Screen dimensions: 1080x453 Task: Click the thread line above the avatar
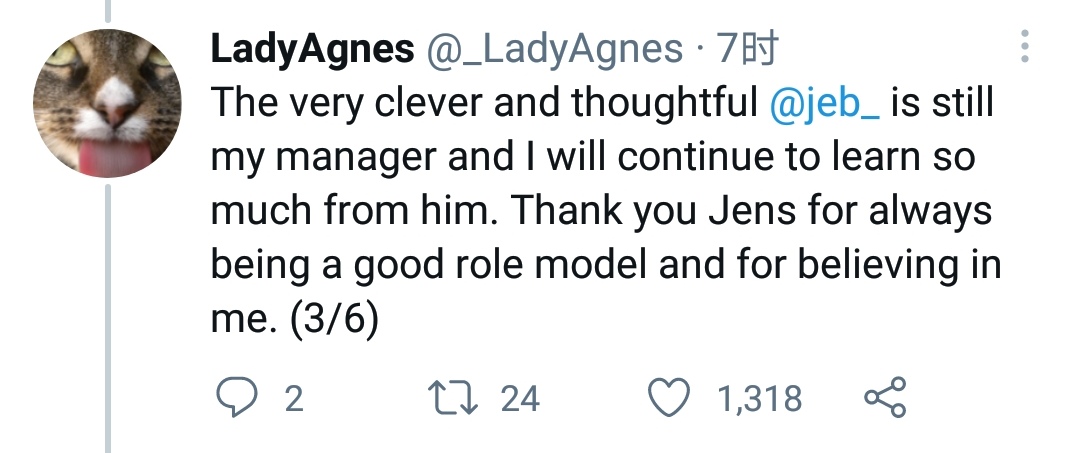coord(107,9)
